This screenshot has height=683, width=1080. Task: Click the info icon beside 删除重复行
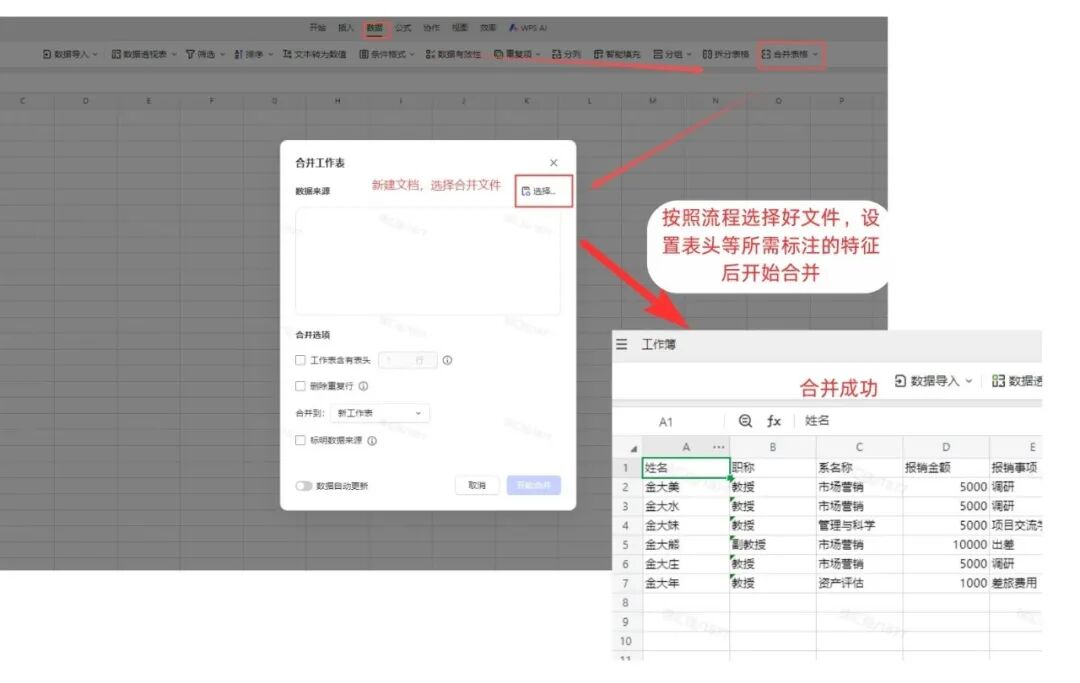point(364,386)
